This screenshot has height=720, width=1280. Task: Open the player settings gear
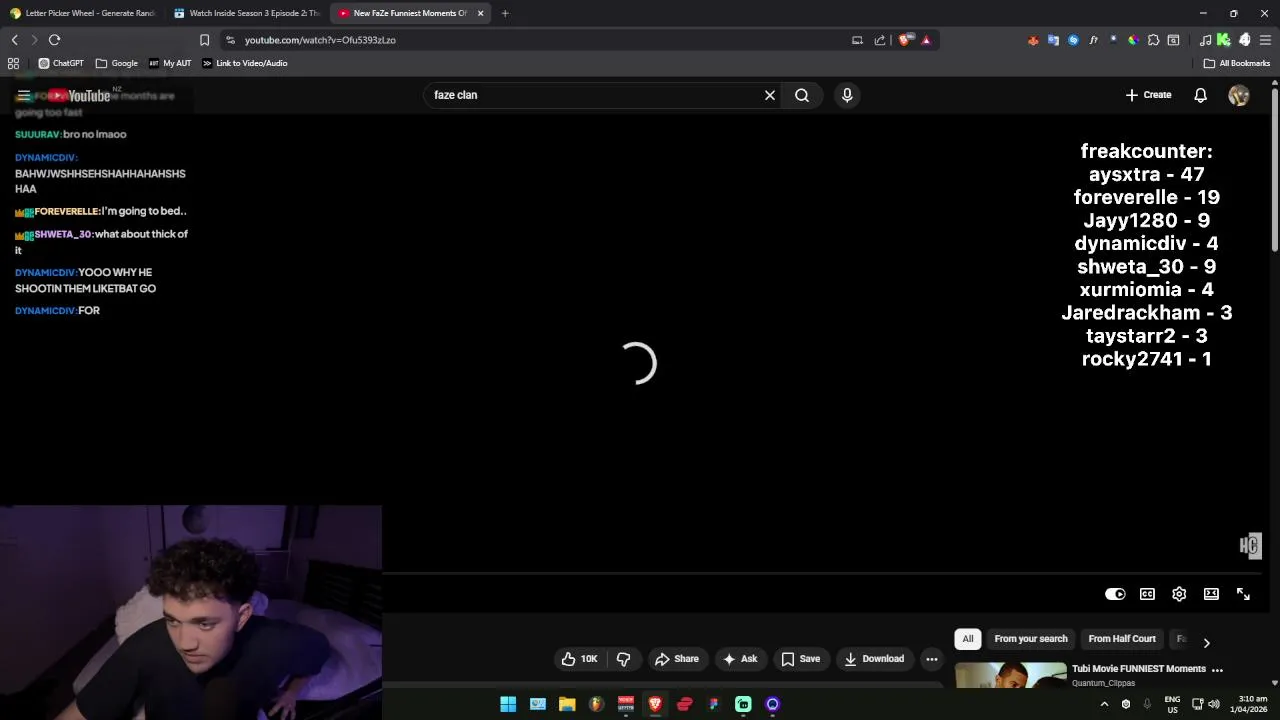[x=1179, y=594]
